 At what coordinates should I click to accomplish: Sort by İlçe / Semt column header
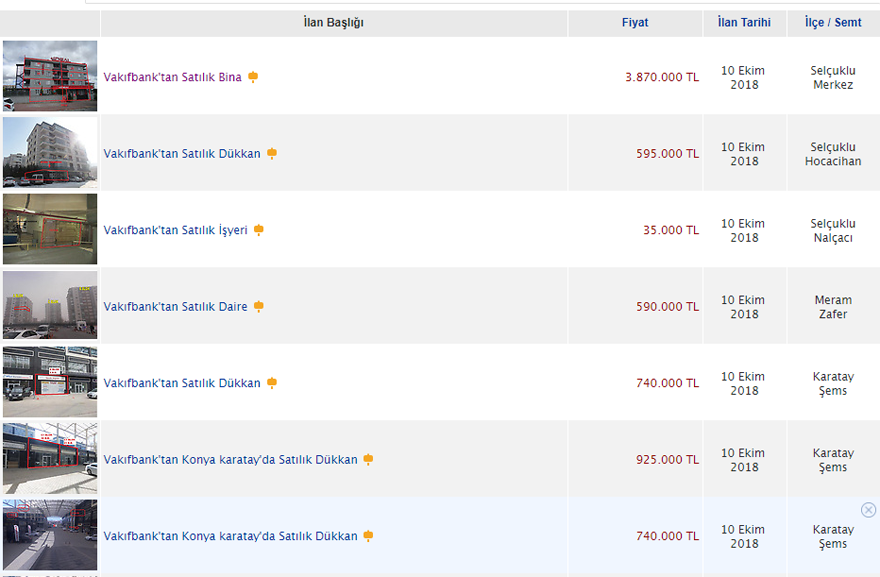833,23
